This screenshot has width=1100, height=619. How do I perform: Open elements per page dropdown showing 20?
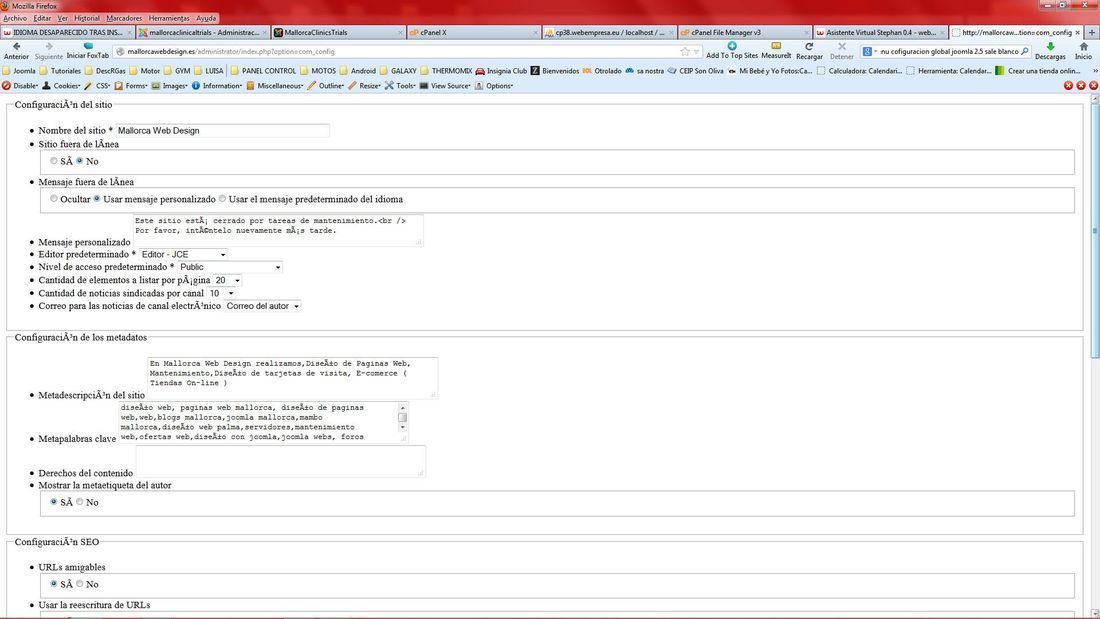pyautogui.click(x=227, y=280)
